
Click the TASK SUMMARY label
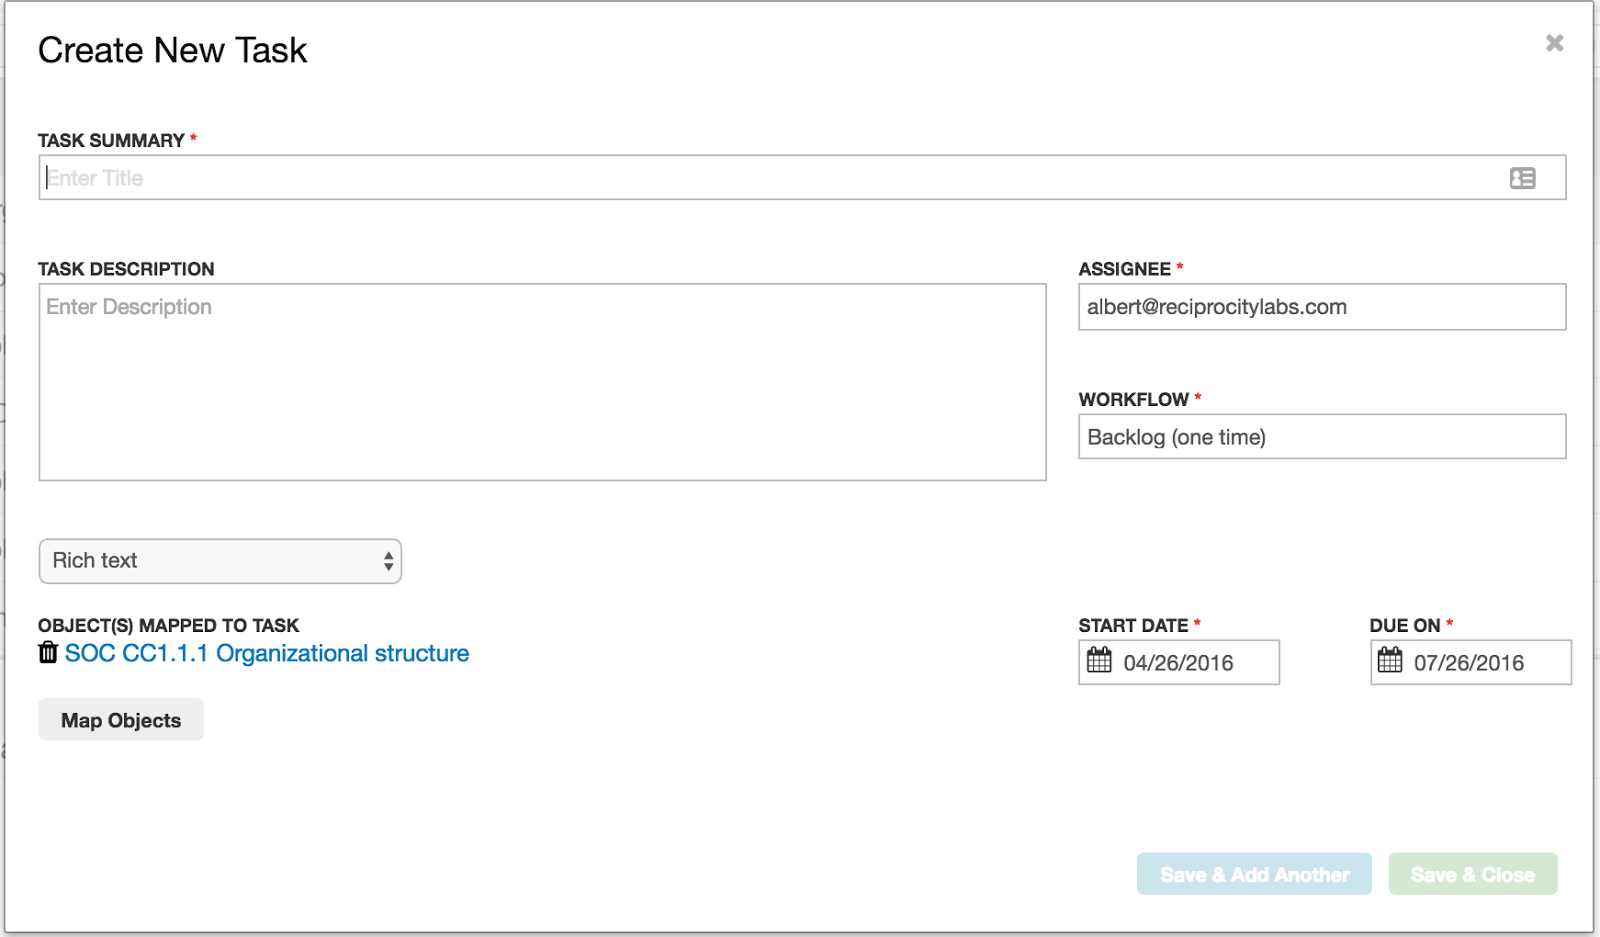[x=111, y=141]
